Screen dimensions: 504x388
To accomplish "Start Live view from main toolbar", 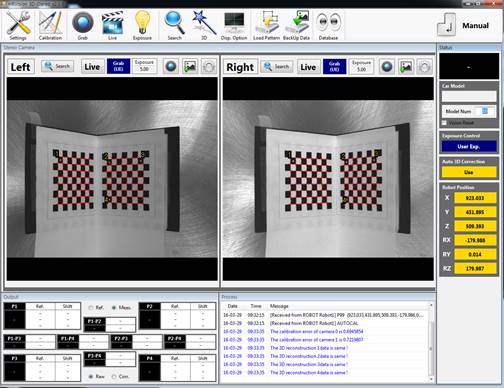I will tap(112, 25).
